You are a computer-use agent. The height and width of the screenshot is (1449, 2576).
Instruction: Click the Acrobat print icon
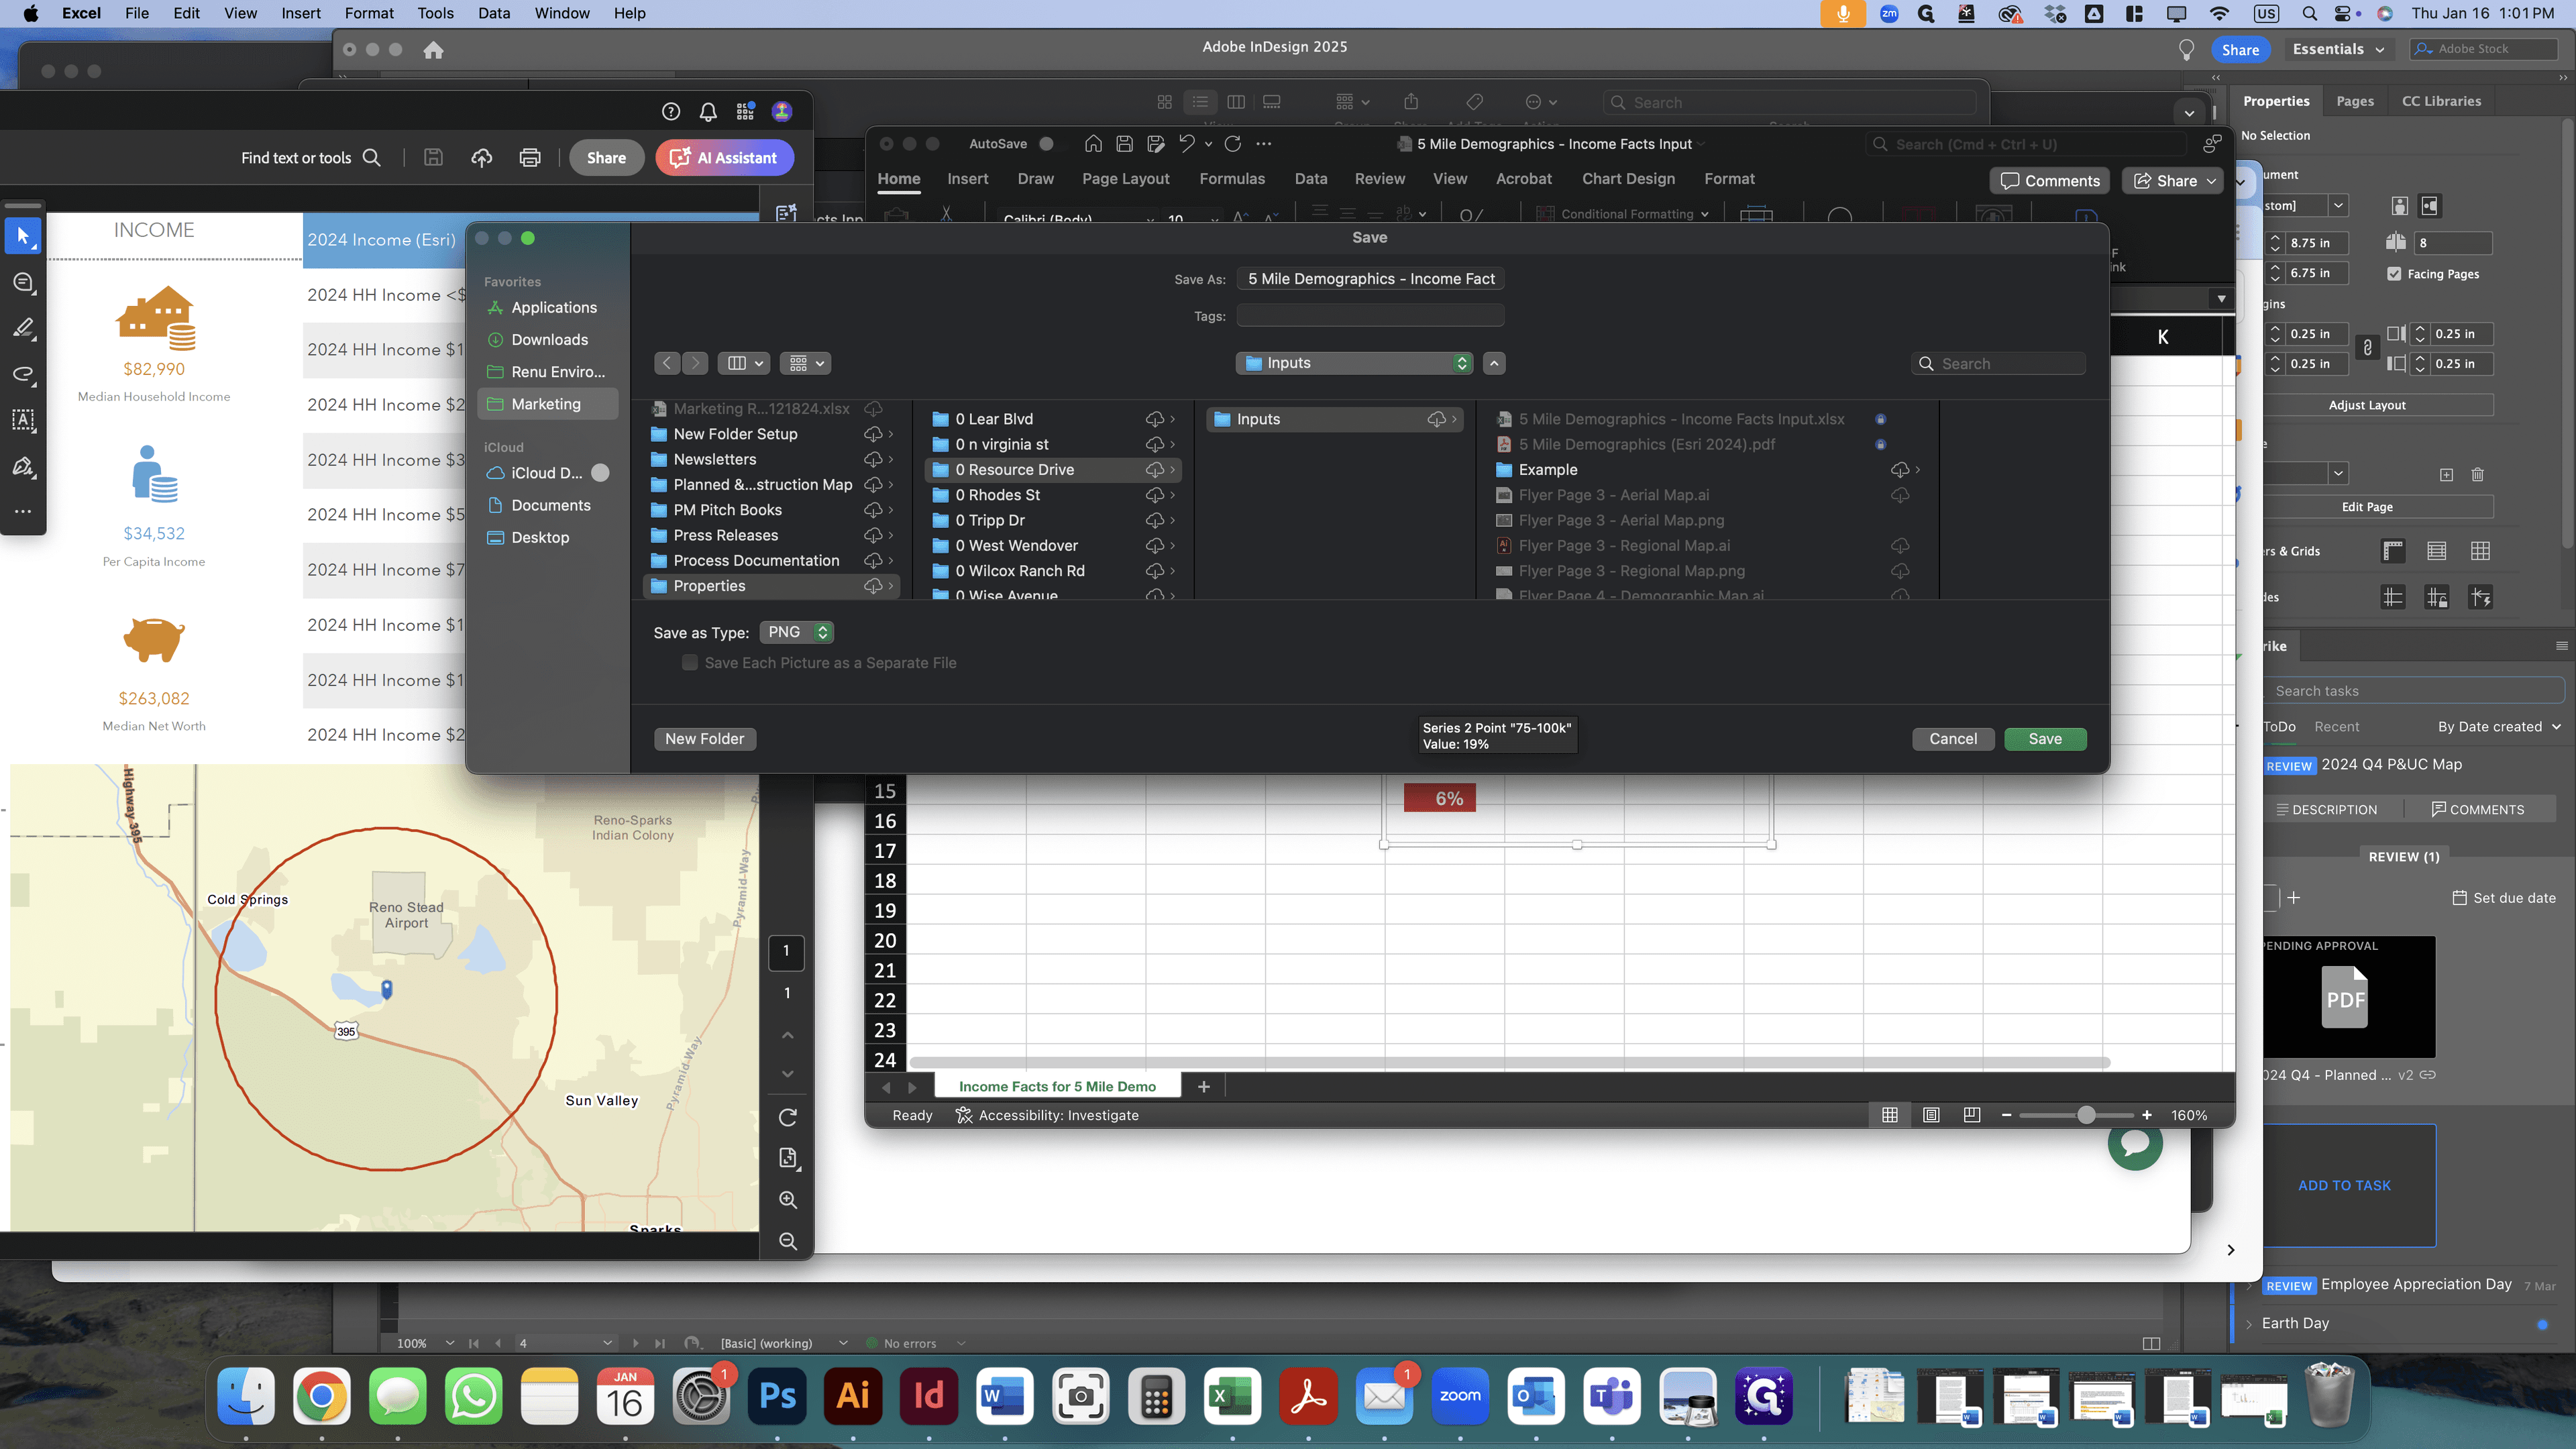click(x=530, y=157)
